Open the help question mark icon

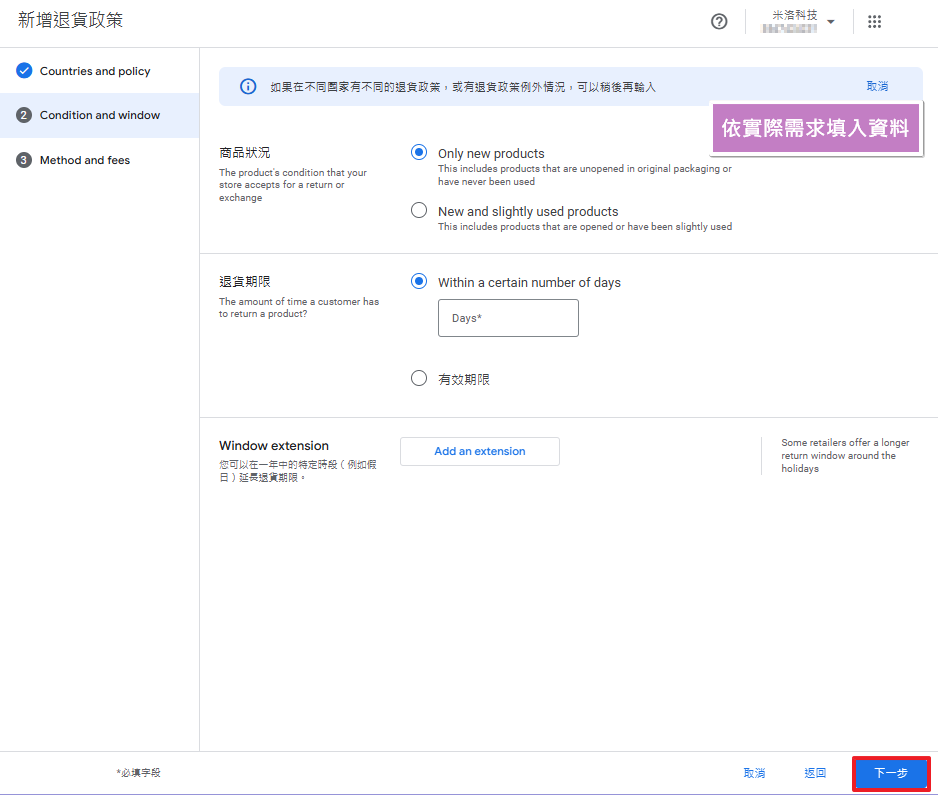pyautogui.click(x=719, y=22)
